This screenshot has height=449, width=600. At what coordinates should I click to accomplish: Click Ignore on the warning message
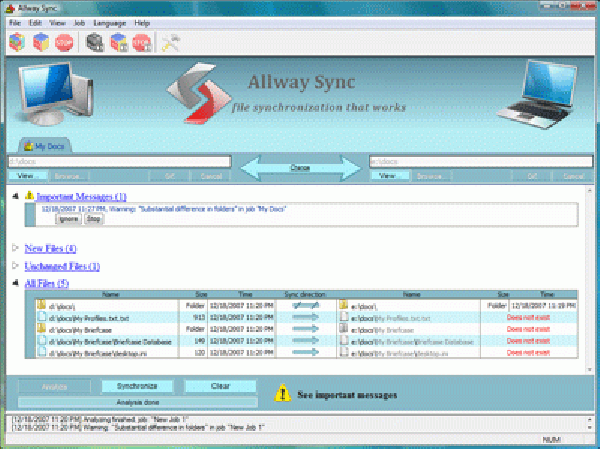pos(68,217)
